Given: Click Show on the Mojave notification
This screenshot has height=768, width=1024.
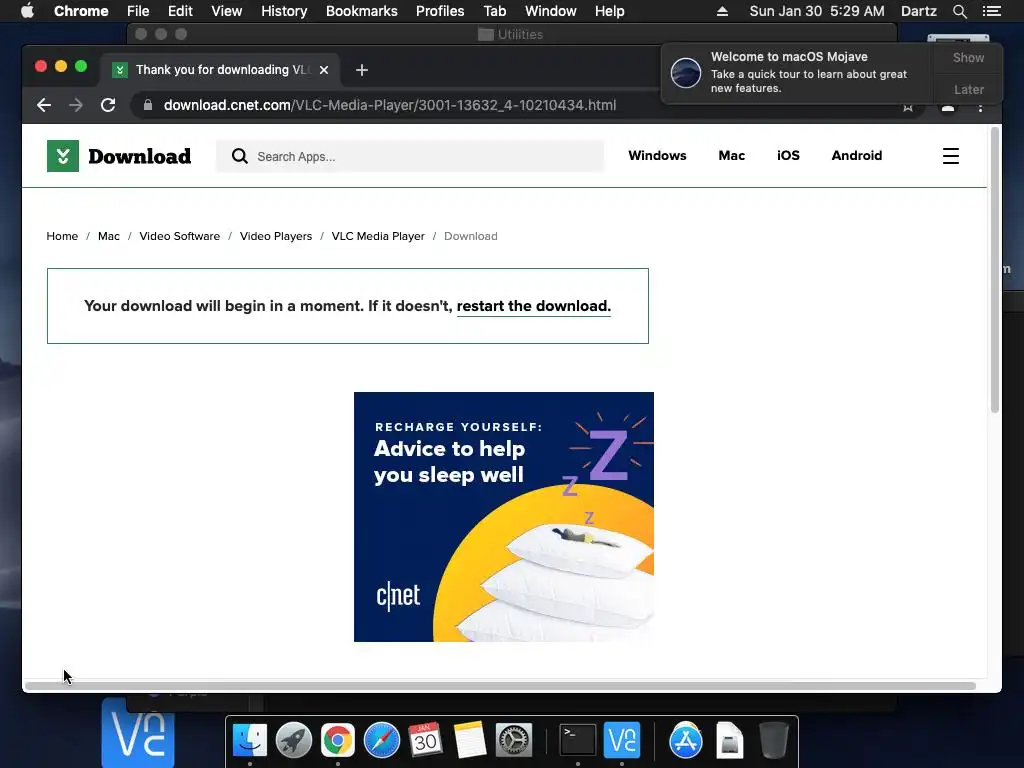Looking at the screenshot, I should point(968,57).
